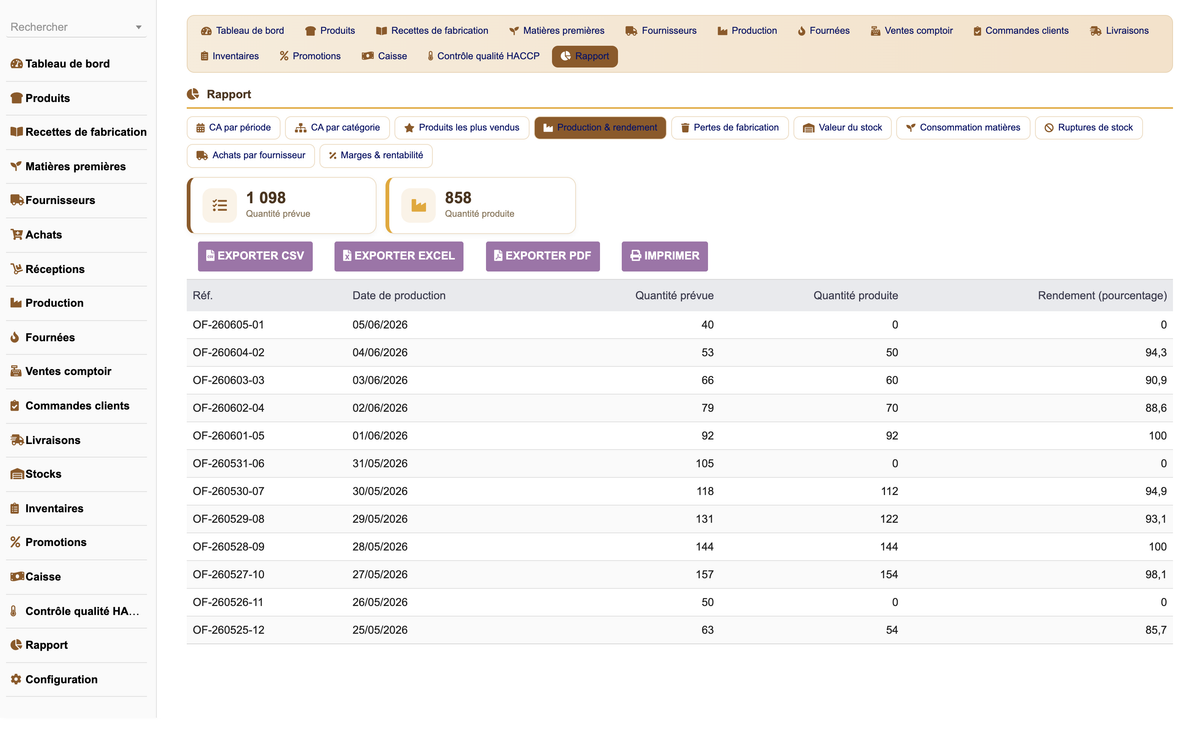
Task: Click the Production factory icon in sidebar
Action: (x=16, y=303)
